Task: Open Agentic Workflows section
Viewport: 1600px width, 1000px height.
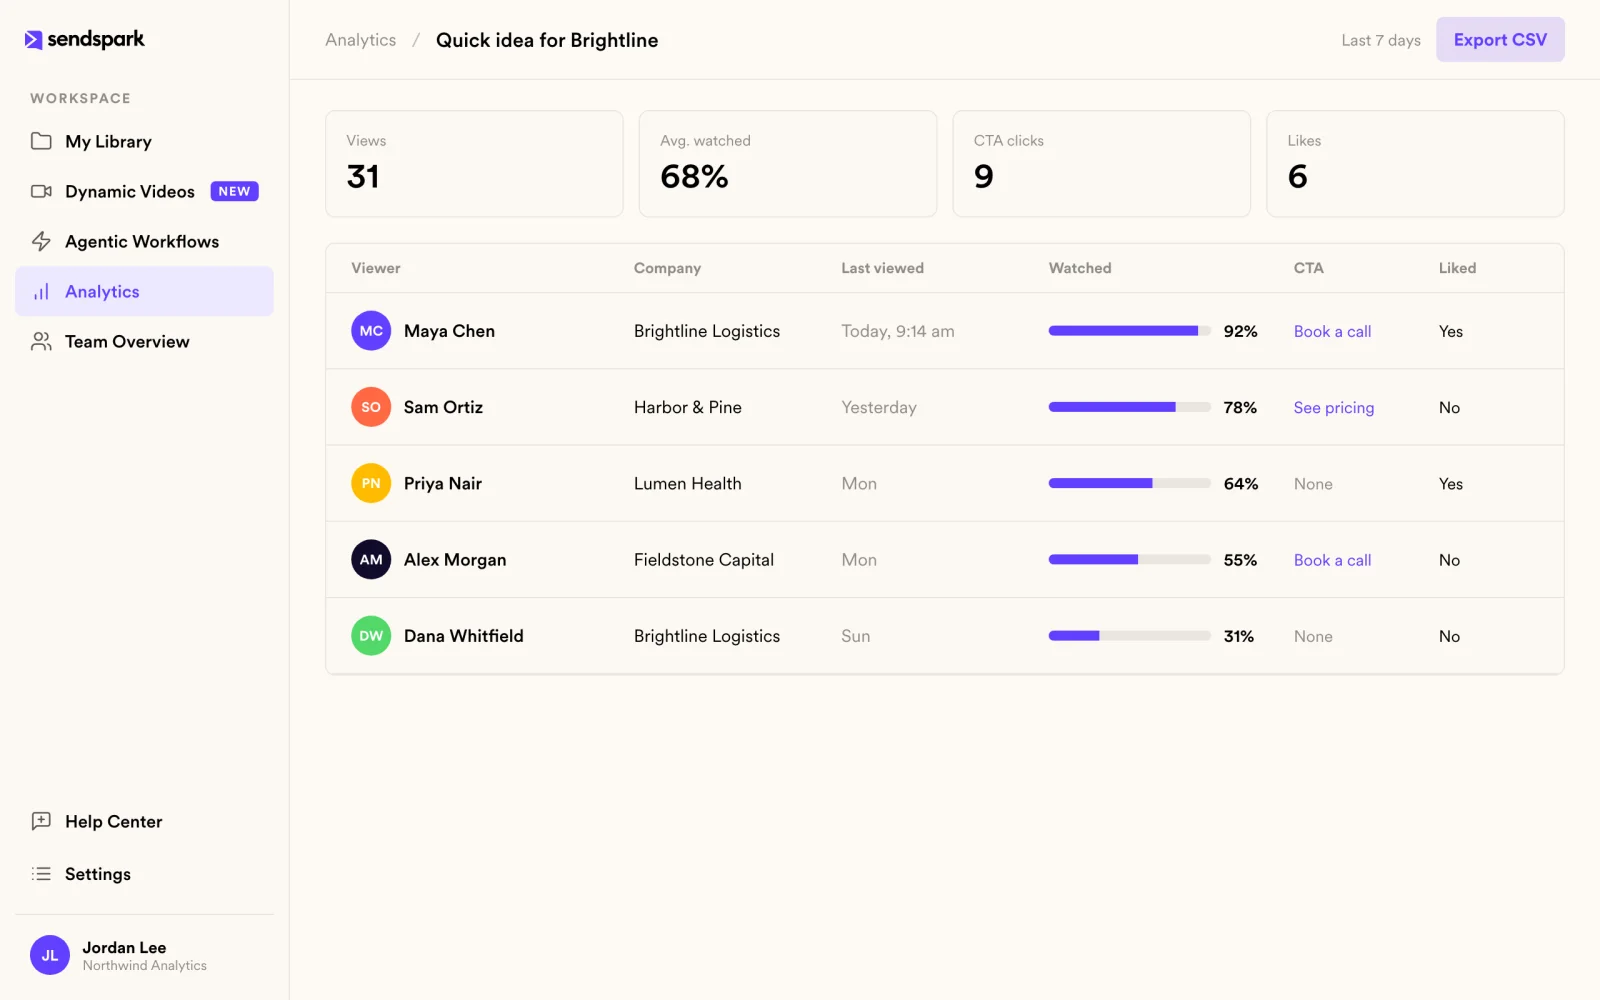Action: [144, 241]
